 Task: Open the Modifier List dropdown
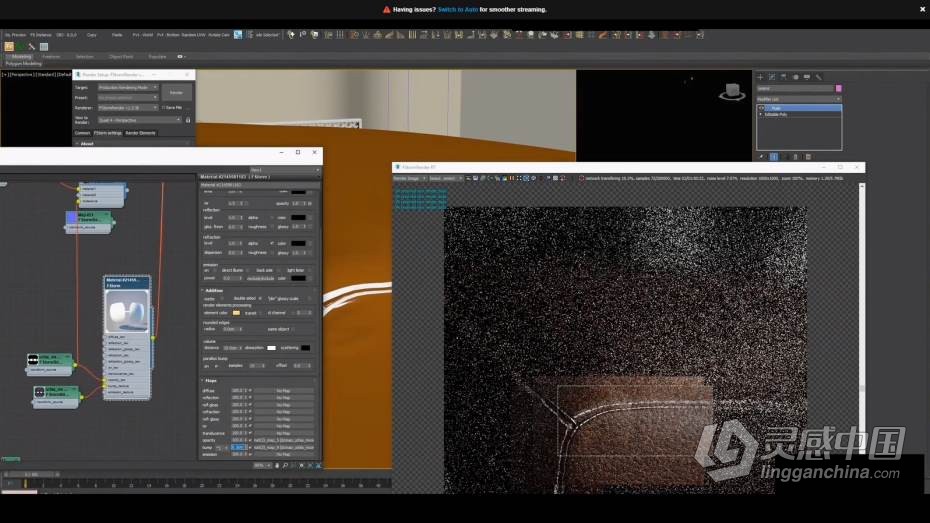[x=799, y=99]
